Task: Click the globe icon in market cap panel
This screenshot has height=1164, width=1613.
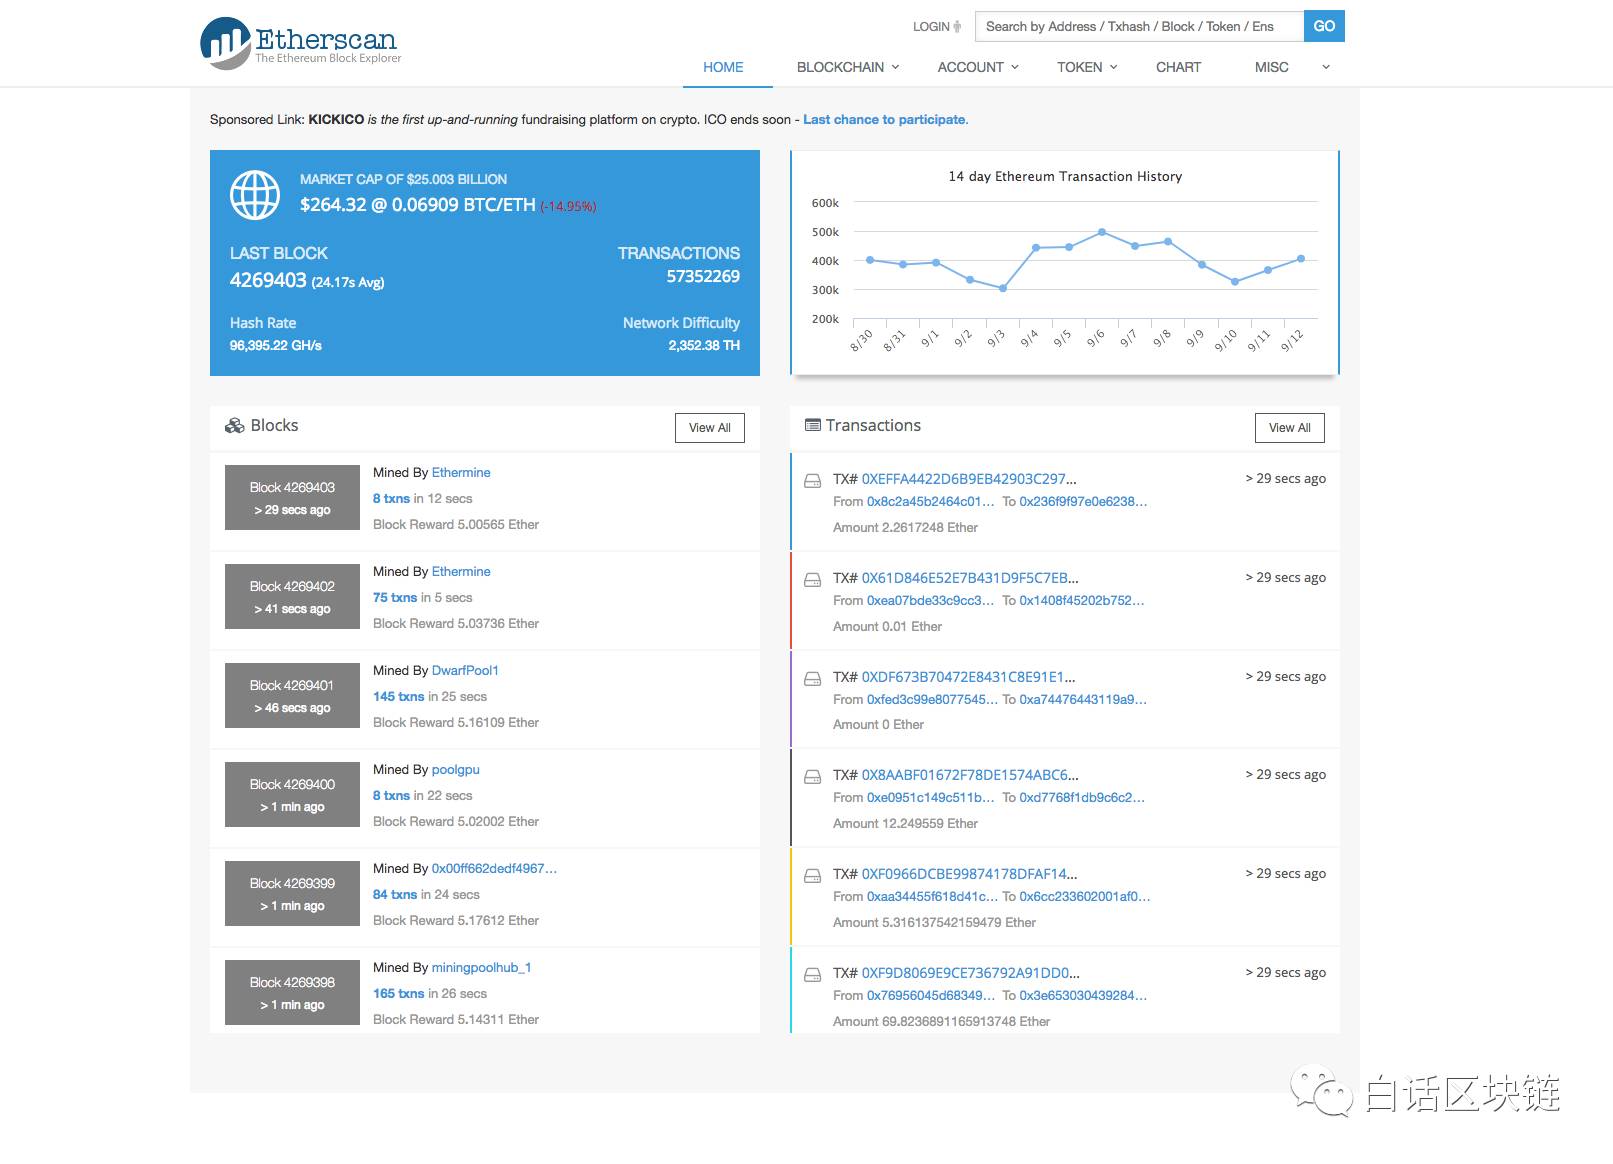Action: tap(255, 195)
